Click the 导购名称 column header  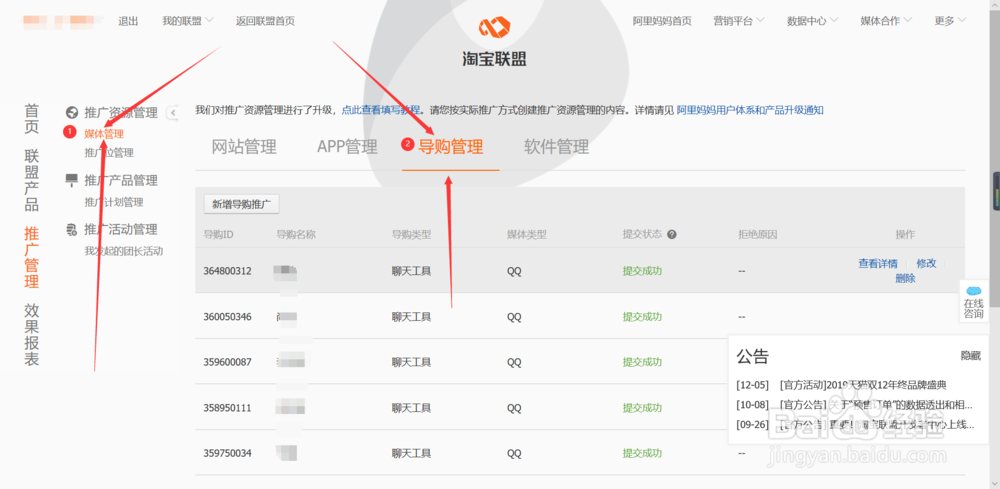(x=296, y=235)
